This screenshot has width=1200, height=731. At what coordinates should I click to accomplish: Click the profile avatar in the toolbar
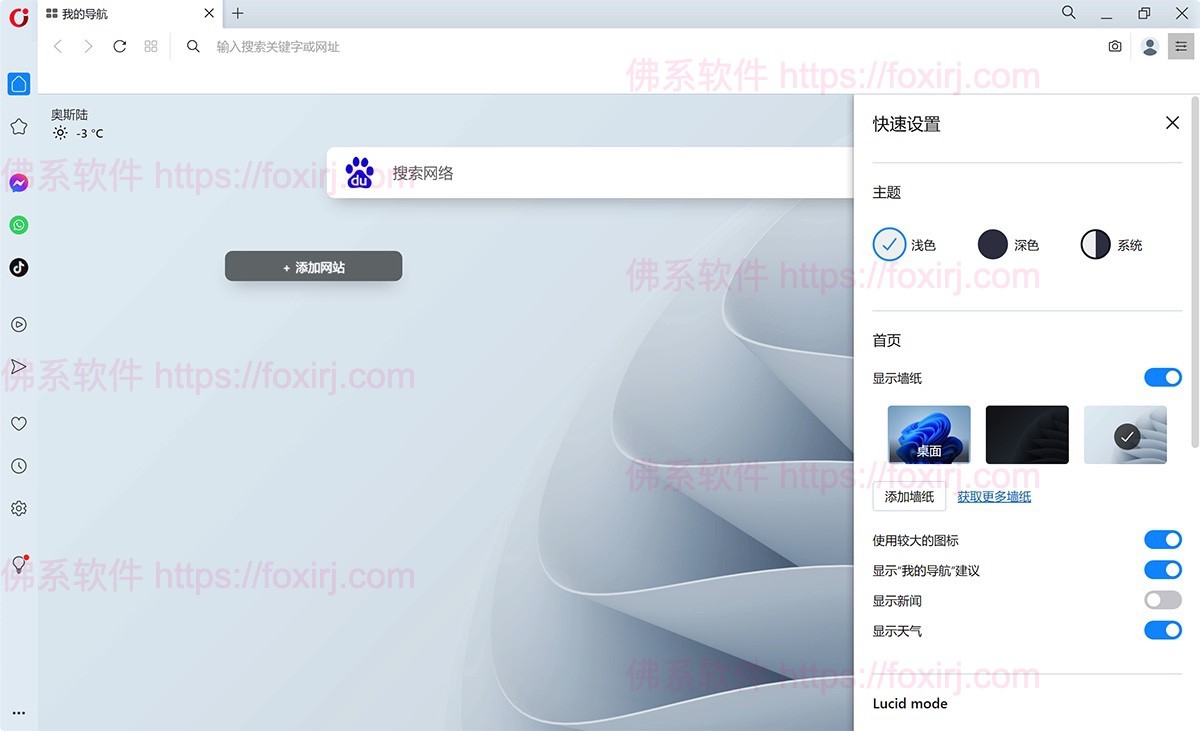pos(1149,46)
